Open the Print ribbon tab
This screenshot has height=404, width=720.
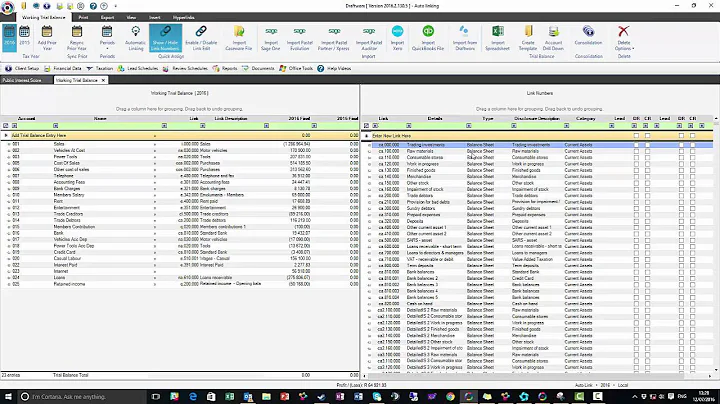83,17
